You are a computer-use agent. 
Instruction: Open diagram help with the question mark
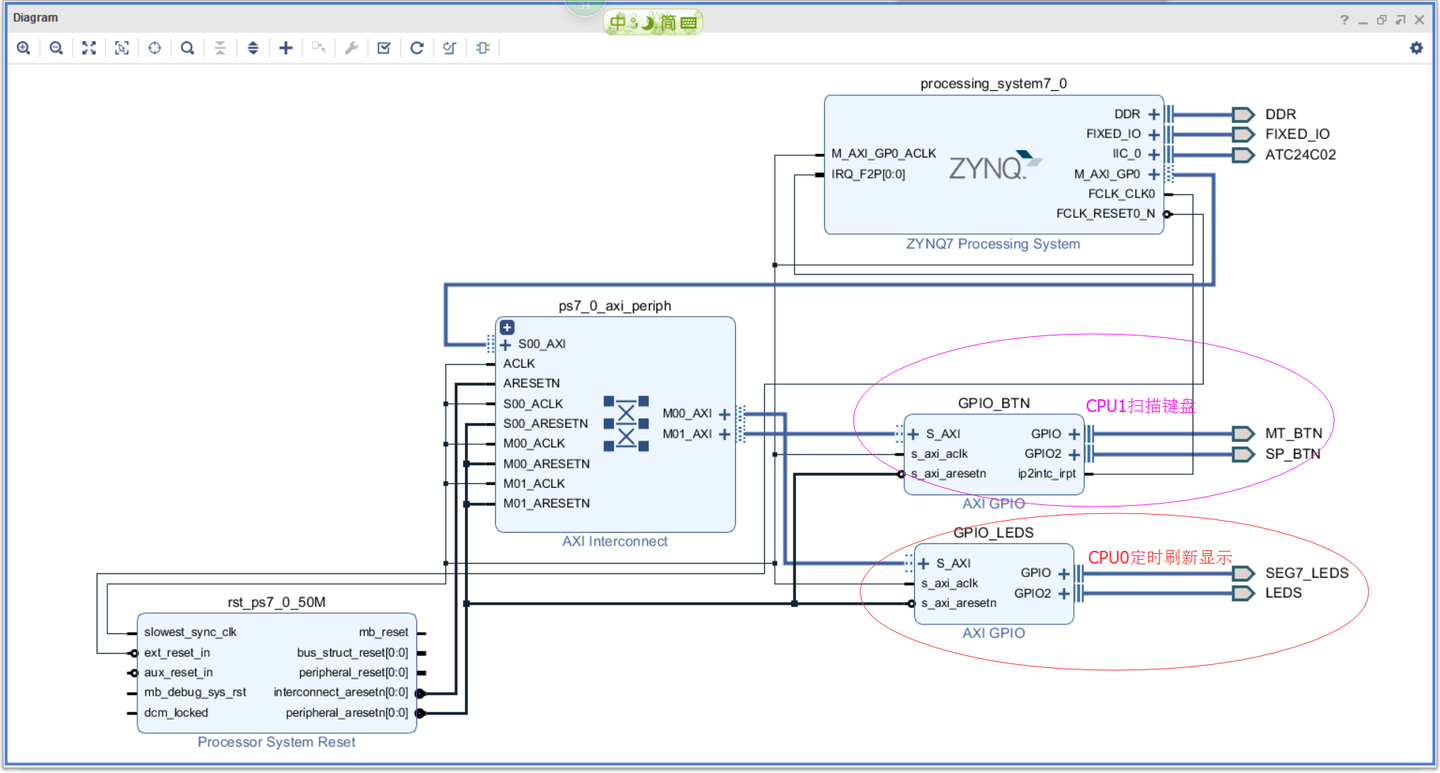tap(1343, 19)
